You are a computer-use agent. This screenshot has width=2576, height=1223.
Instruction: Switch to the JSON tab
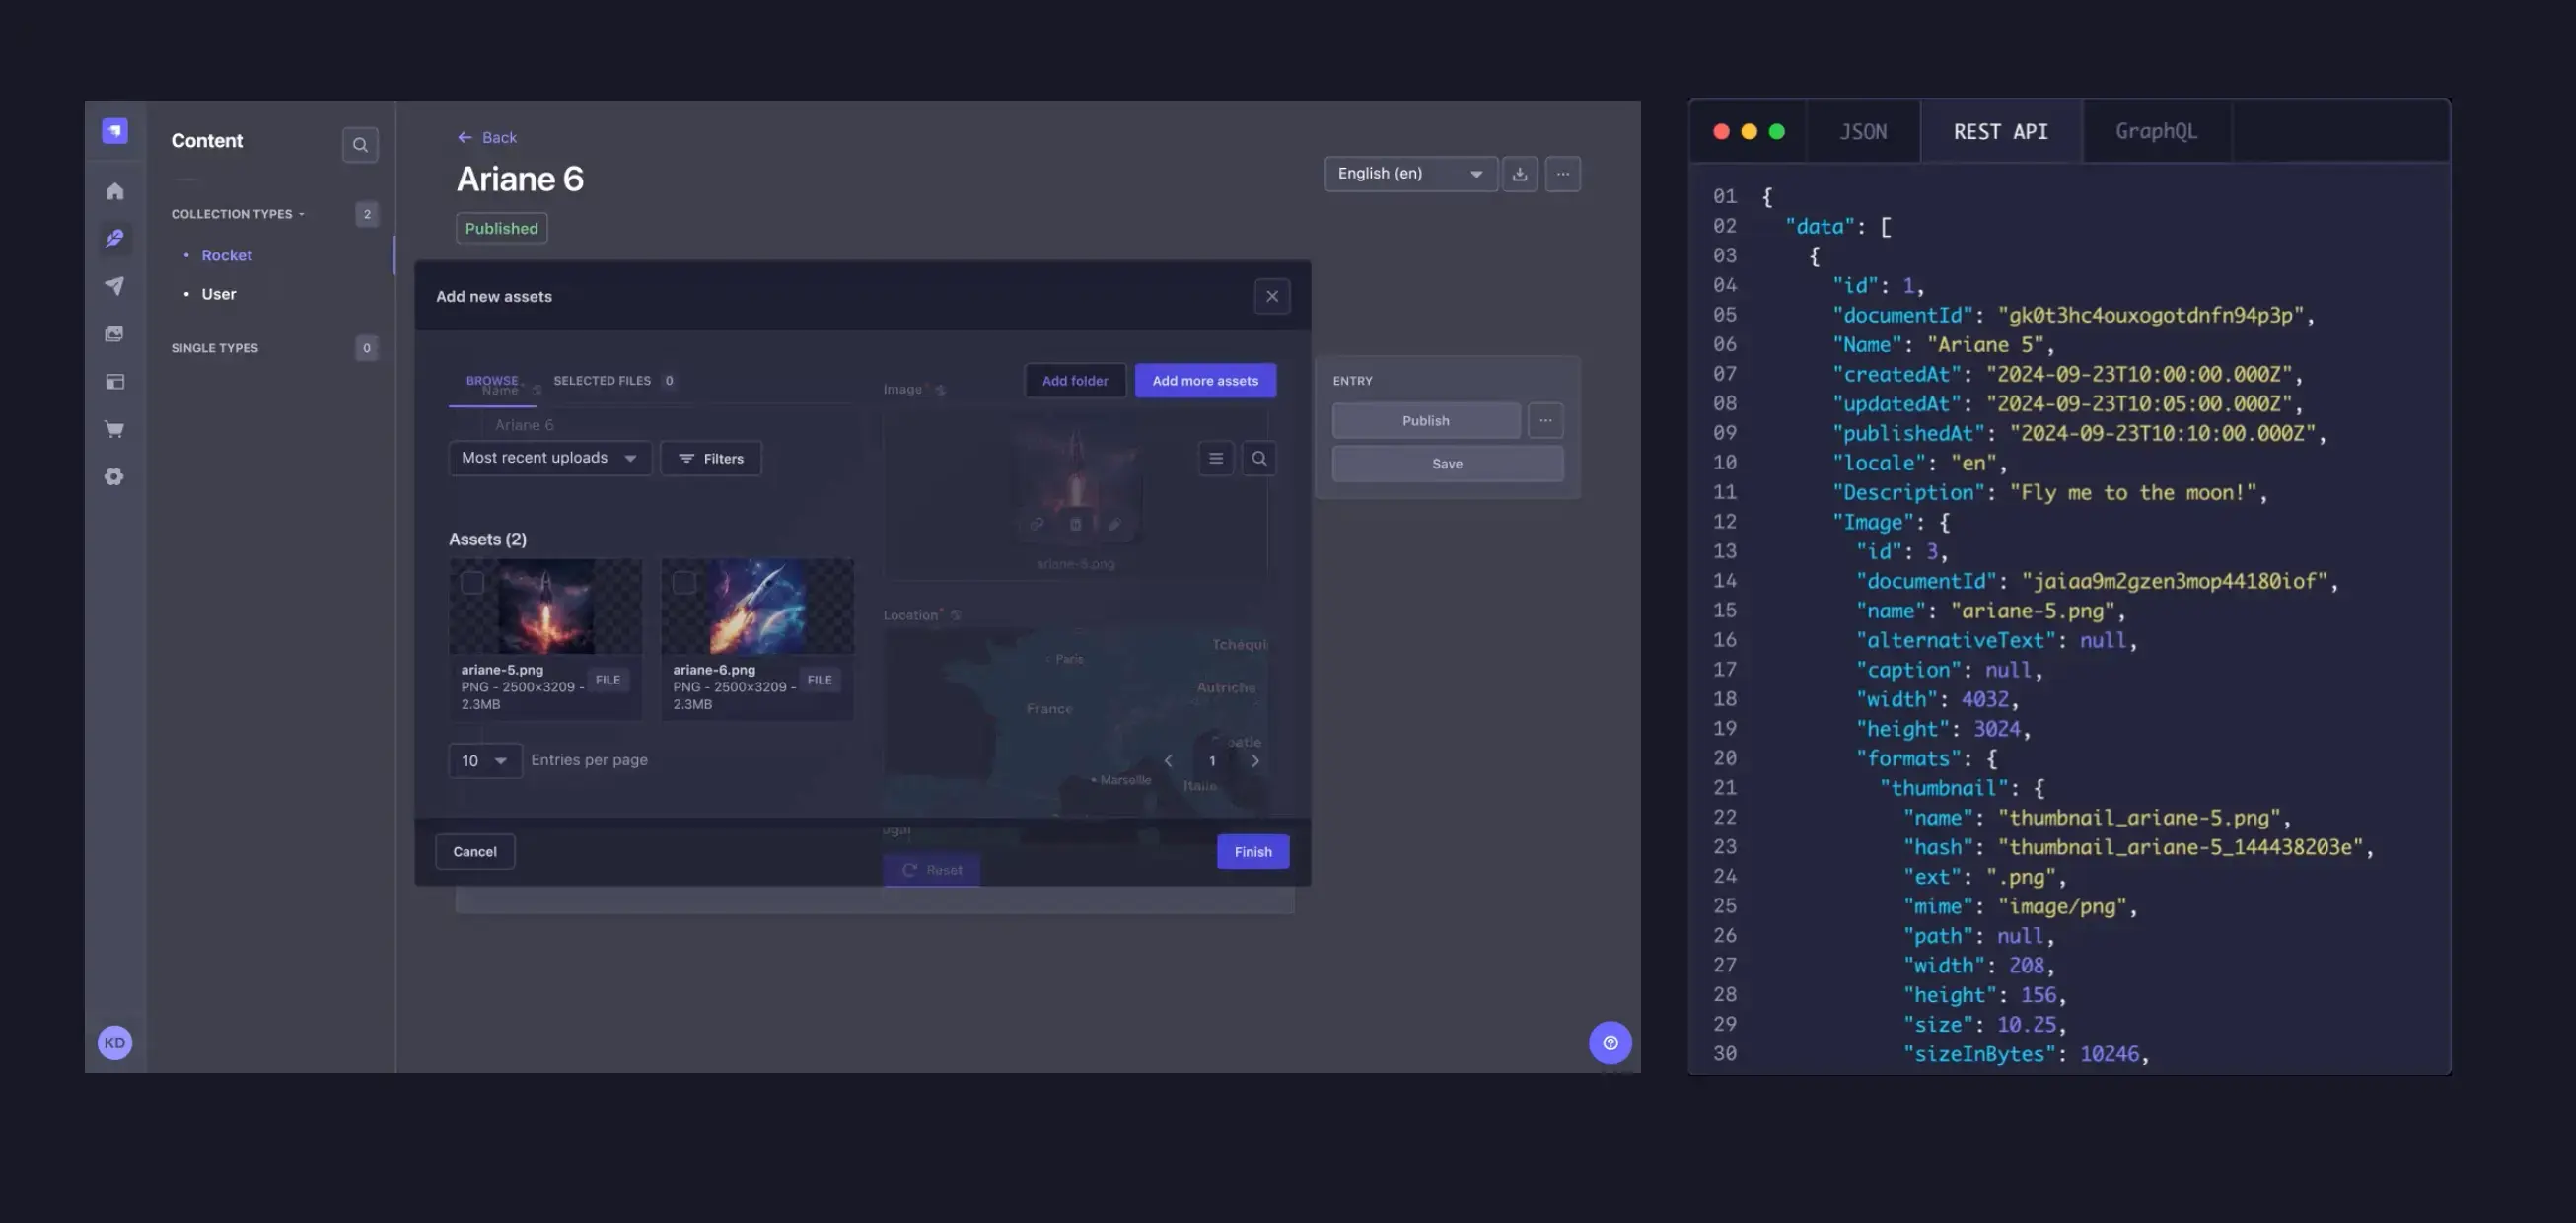click(x=1863, y=131)
